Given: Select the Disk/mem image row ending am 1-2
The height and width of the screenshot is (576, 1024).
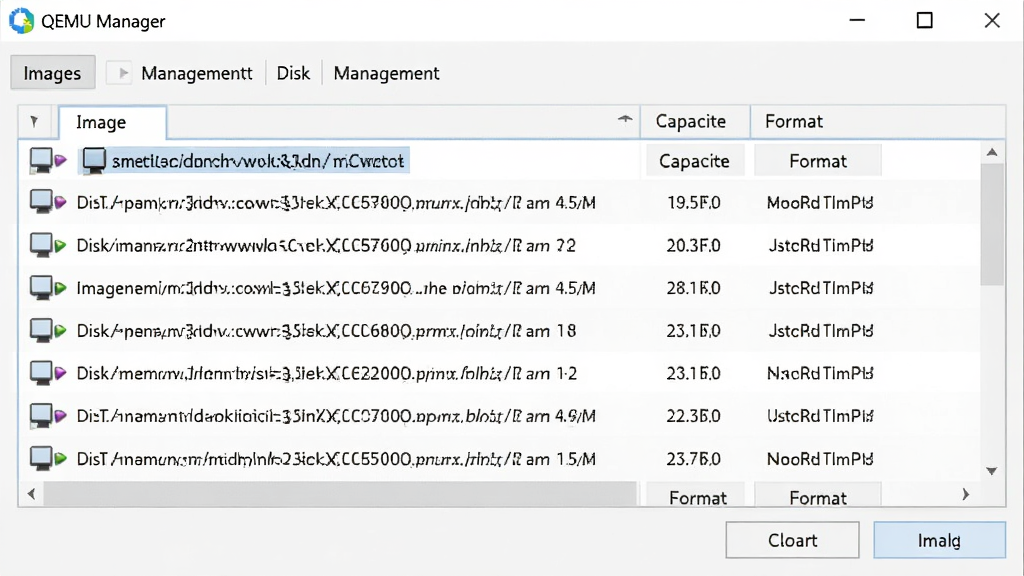Looking at the screenshot, I should pyautogui.click(x=327, y=374).
